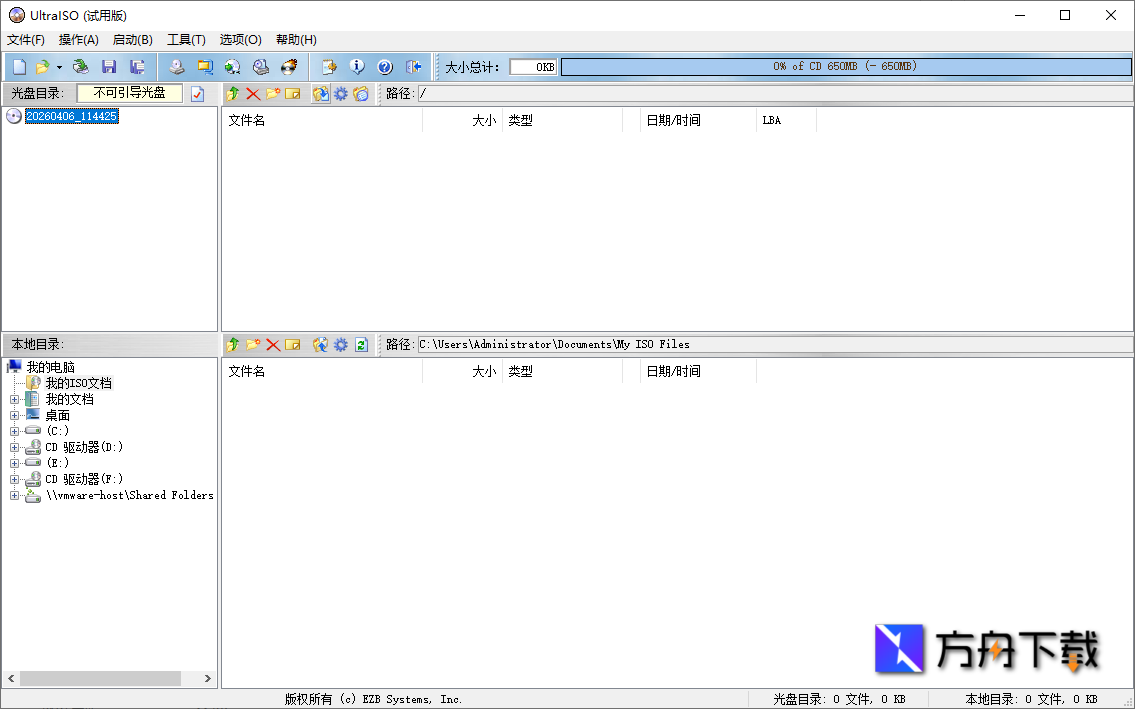Show ISO information with the blue info icon

[357, 67]
